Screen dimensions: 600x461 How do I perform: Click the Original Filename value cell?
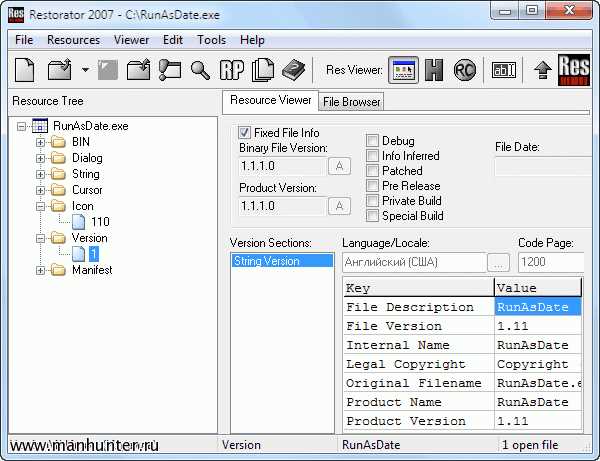(x=538, y=383)
